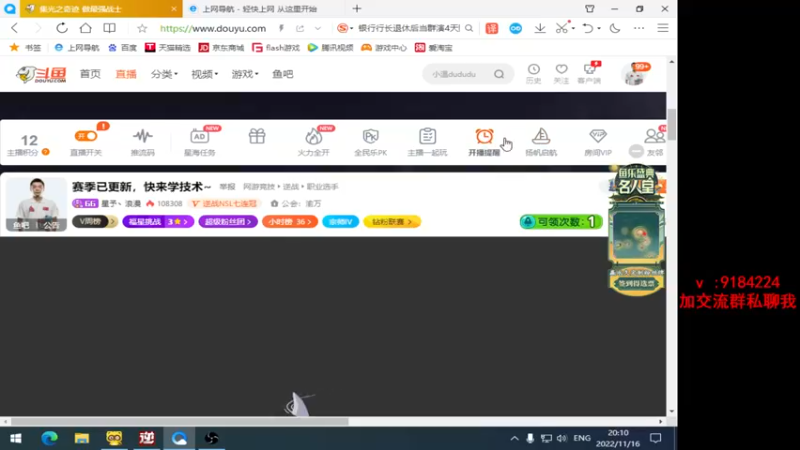
Task: Click the green 可领次数 1 button
Action: point(561,221)
